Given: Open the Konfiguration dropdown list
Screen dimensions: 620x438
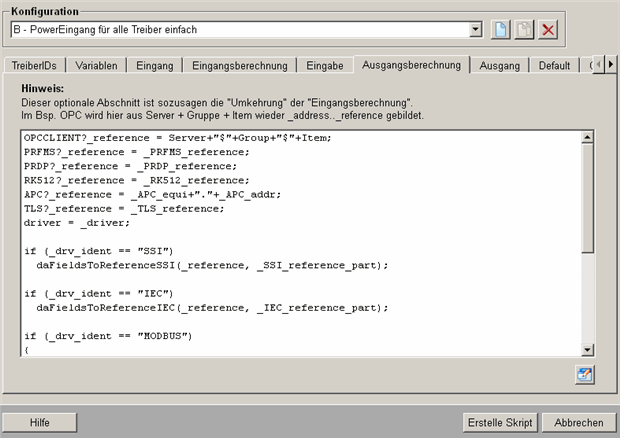Looking at the screenshot, I should (x=475, y=30).
